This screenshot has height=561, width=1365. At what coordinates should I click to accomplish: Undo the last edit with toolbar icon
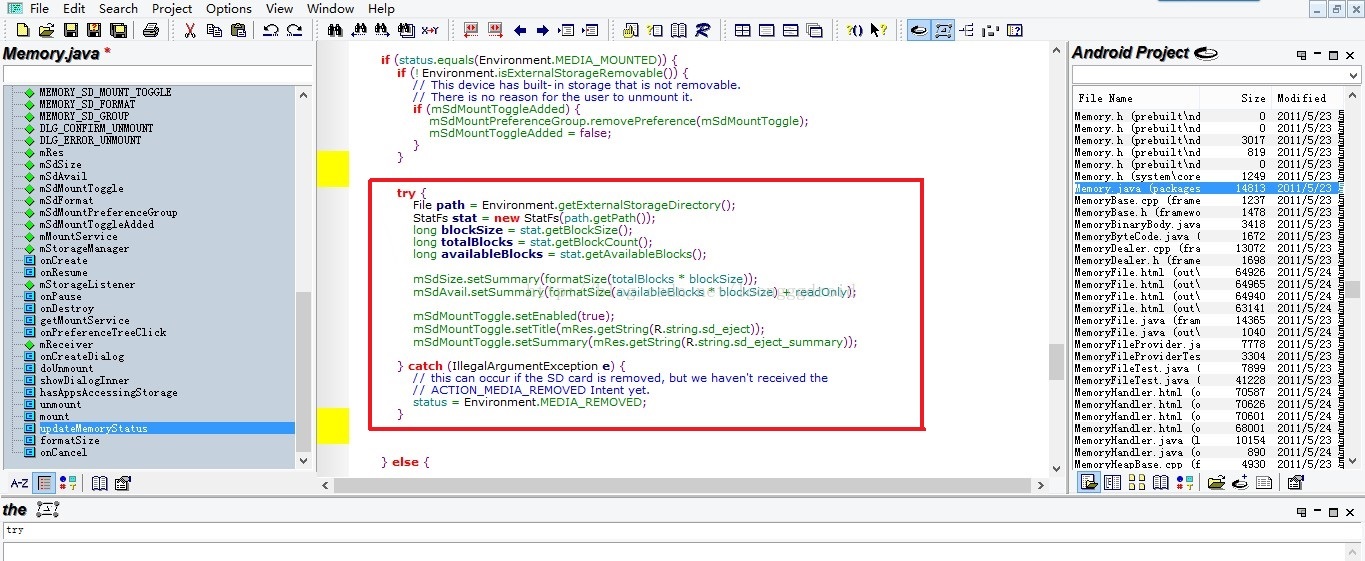click(x=270, y=30)
